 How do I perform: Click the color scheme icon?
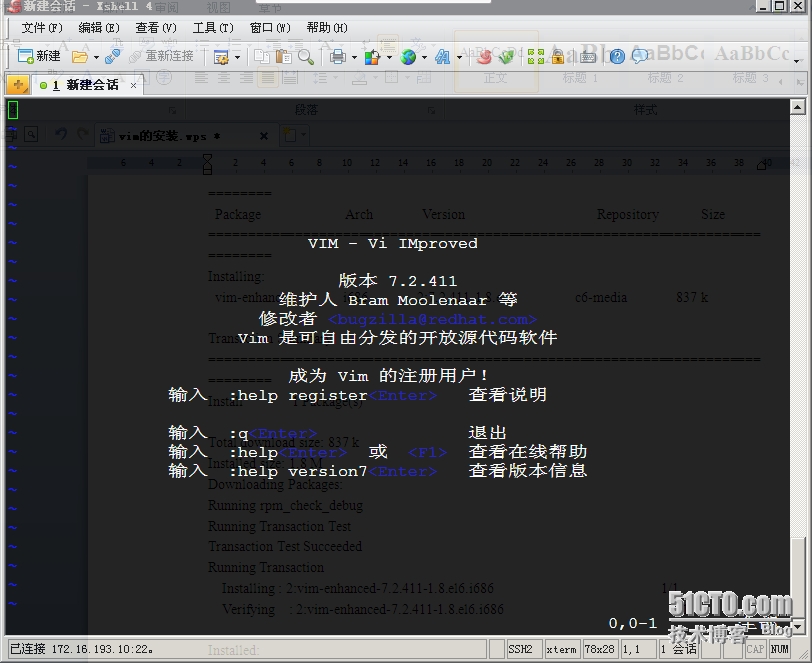point(372,56)
